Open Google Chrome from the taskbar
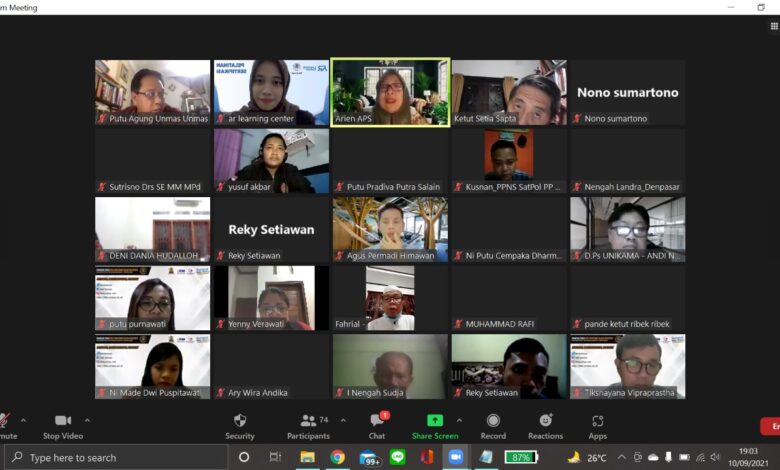Screen dimensions: 780x470 pyautogui.click(x=337, y=457)
